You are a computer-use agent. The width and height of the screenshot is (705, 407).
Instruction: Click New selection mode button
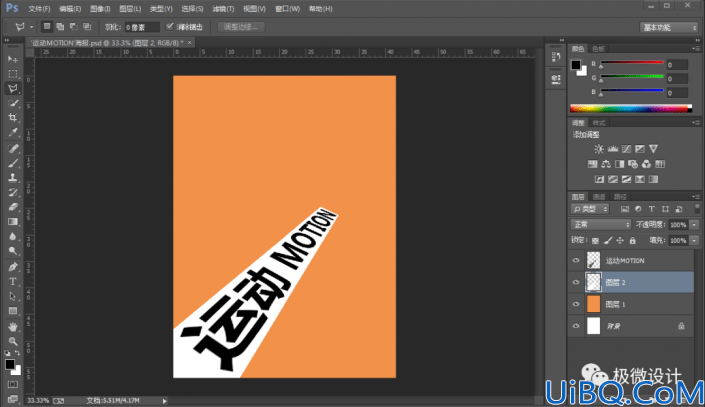(x=47, y=27)
